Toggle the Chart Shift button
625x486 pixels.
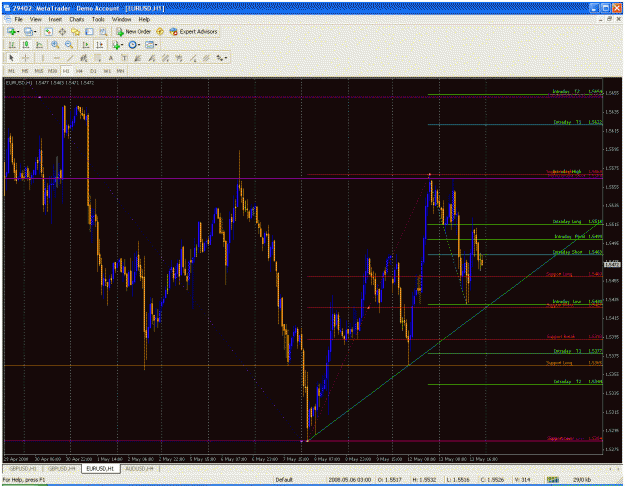coord(100,45)
